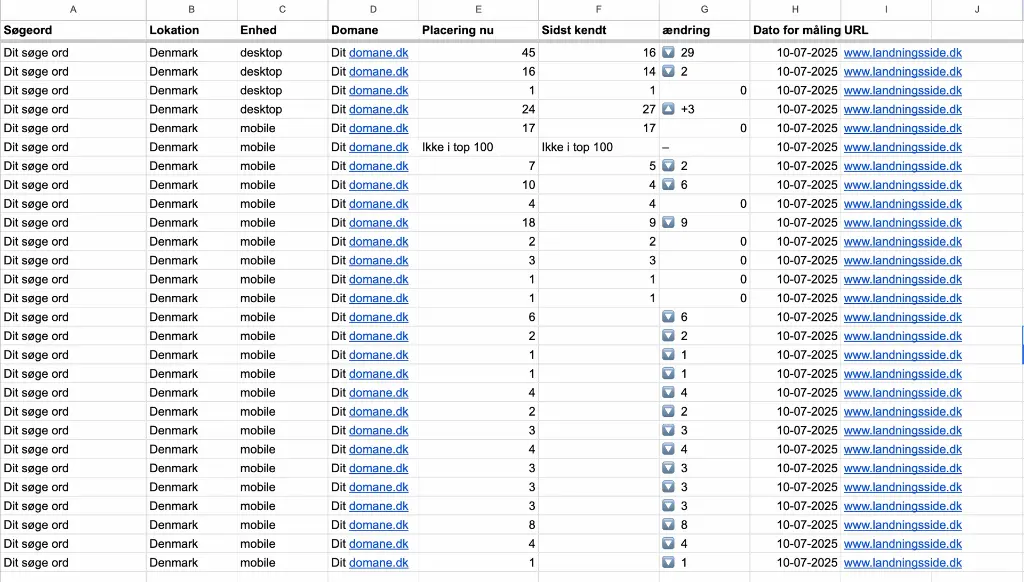Click down arrow icon in row with placement 6
This screenshot has width=1024, height=582.
668,317
